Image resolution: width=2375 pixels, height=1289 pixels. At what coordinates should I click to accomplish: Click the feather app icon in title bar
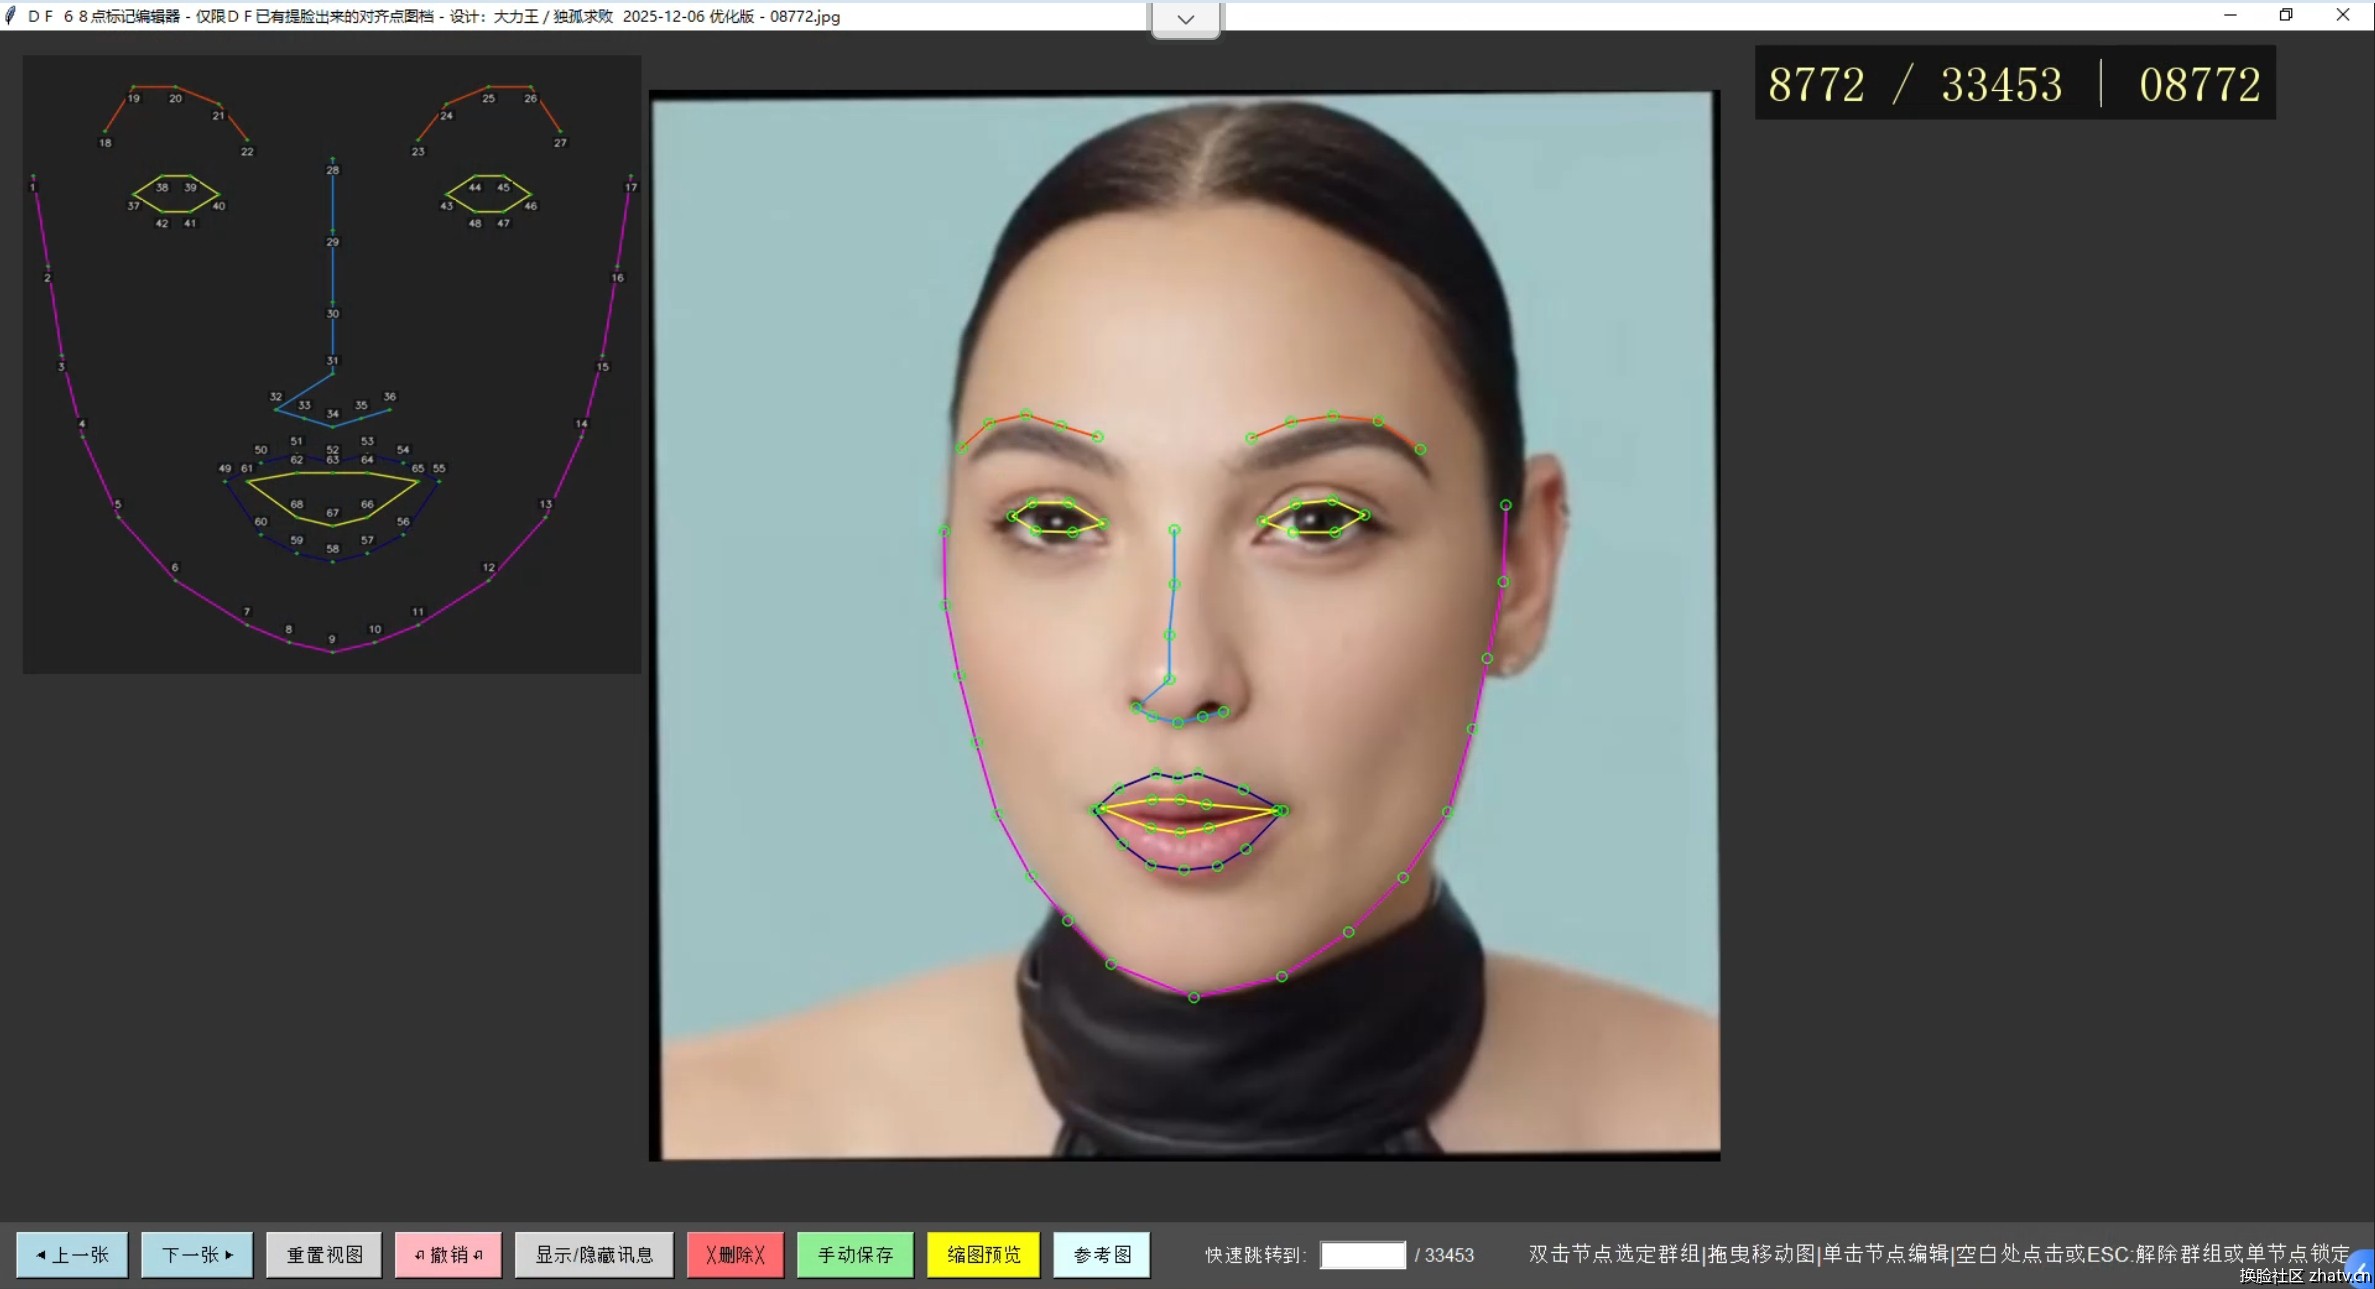(x=11, y=16)
